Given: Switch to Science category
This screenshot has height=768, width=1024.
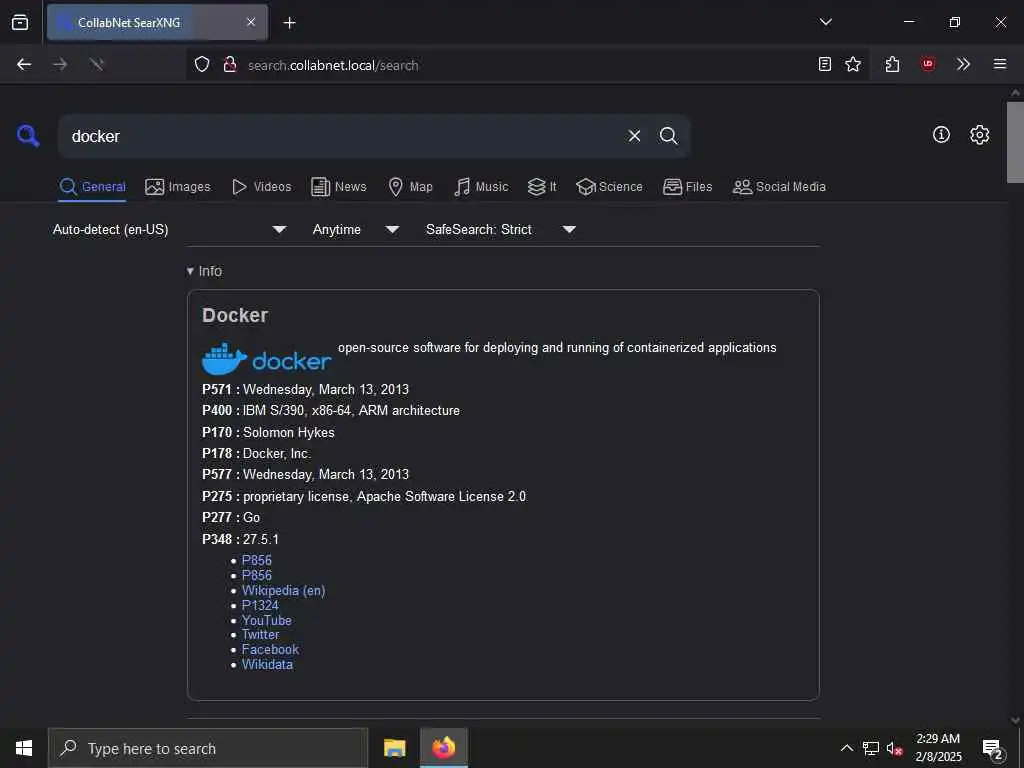Looking at the screenshot, I should point(609,187).
